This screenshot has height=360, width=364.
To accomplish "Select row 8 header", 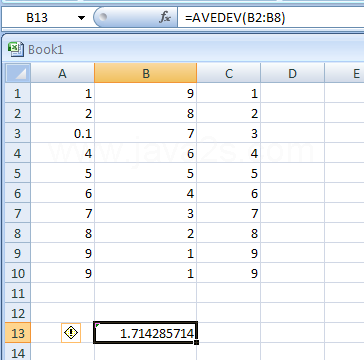I will point(18,233).
